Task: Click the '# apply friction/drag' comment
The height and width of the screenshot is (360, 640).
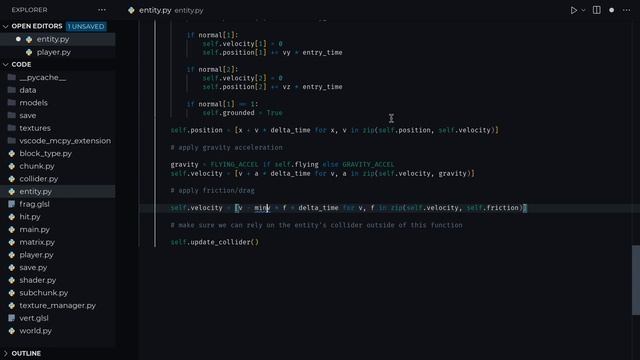Action: click(212, 191)
